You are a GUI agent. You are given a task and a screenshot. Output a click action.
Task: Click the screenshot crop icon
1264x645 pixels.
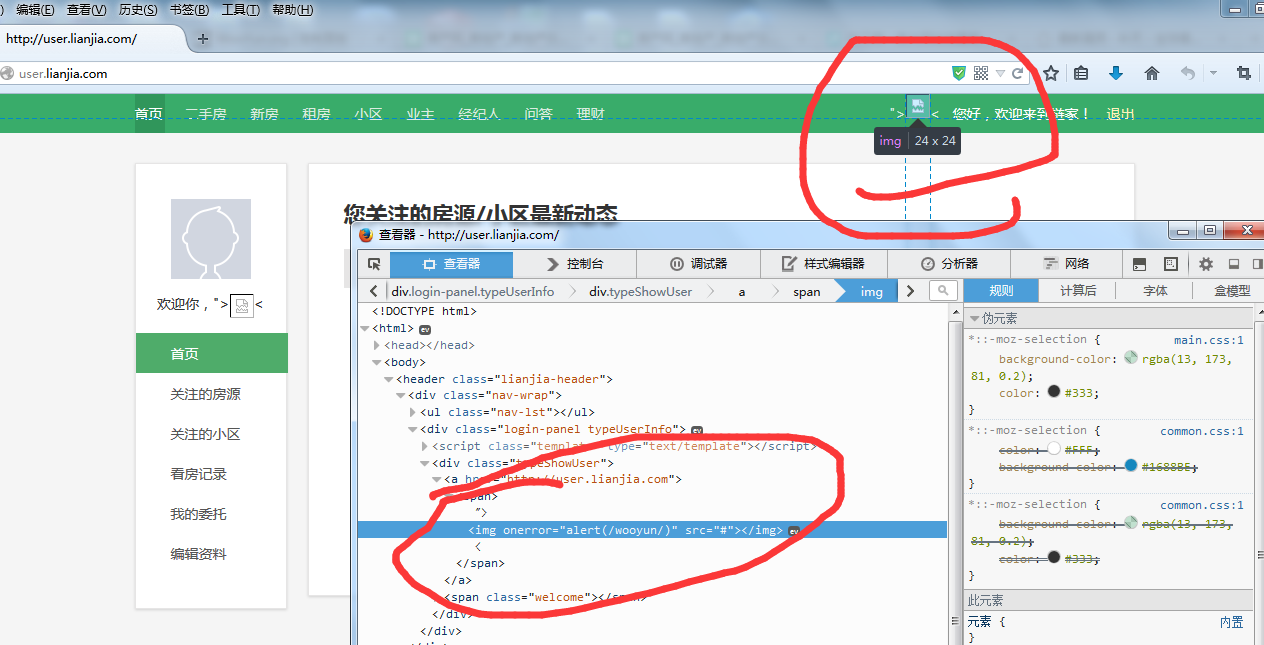(1243, 73)
